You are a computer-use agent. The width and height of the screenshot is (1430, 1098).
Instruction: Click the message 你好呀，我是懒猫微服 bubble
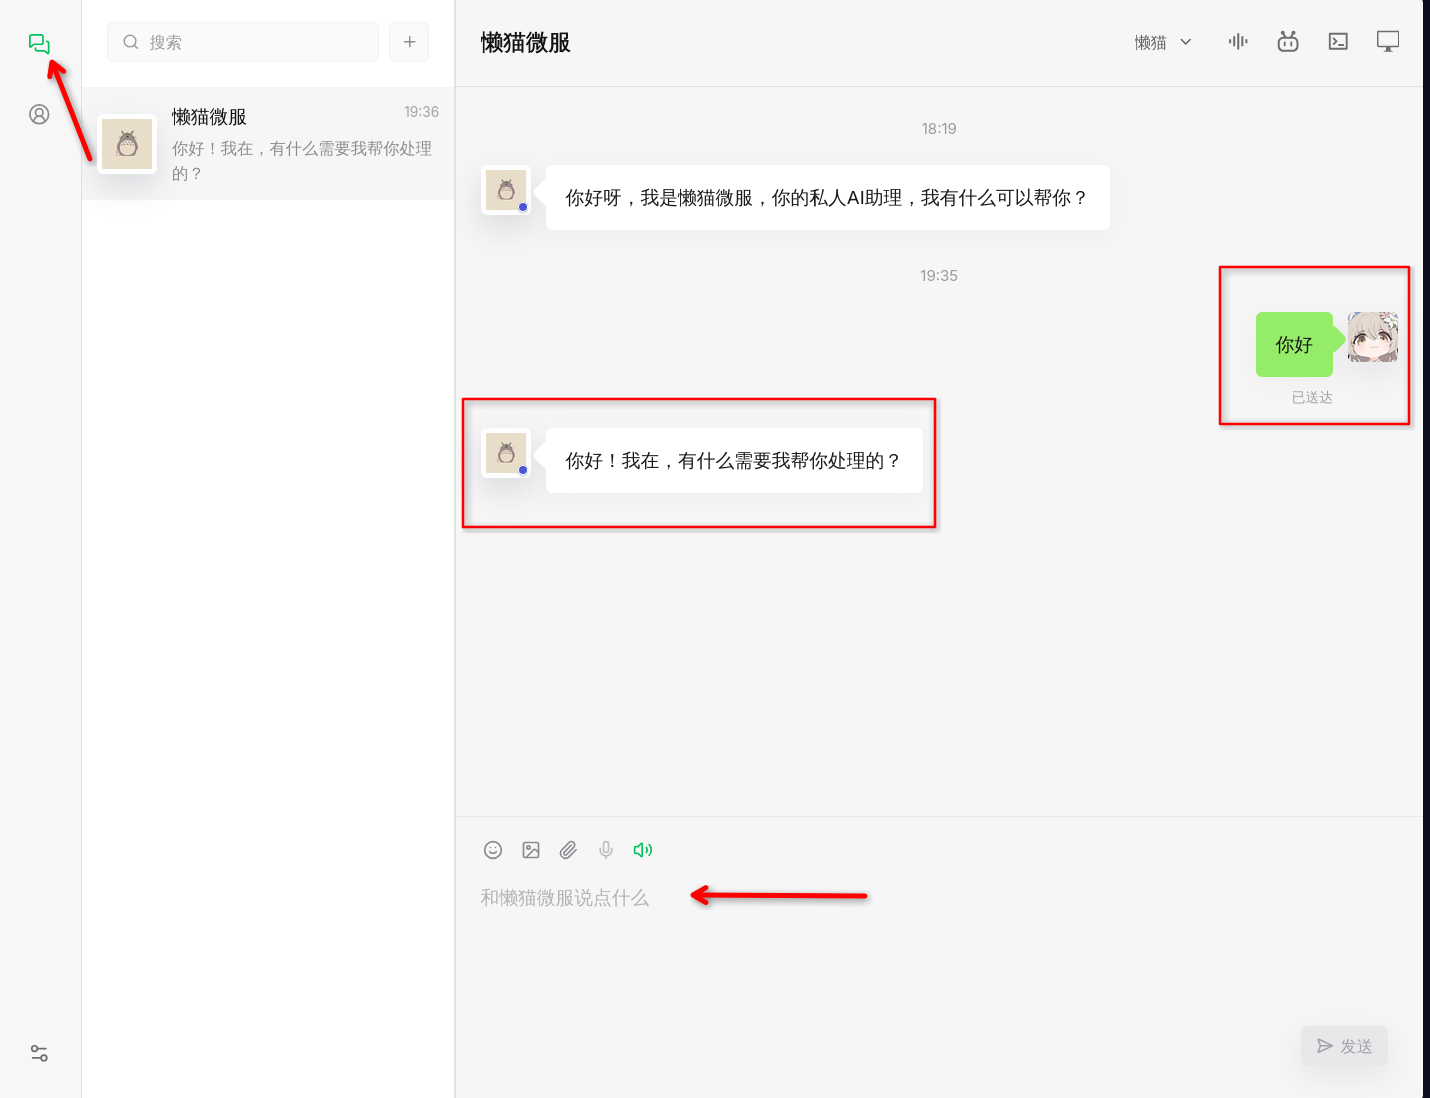click(x=827, y=198)
